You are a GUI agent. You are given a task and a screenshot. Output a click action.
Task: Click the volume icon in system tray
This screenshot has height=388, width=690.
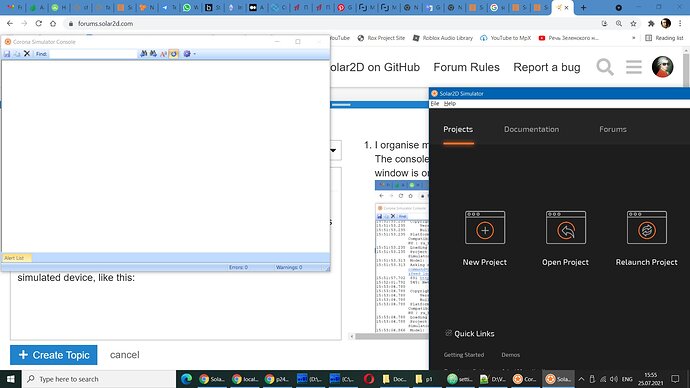point(614,379)
